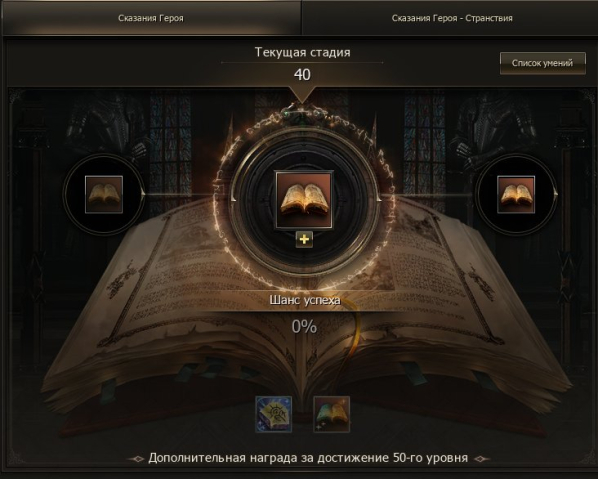
Task: Click arrow on the left stage circle
Action: click(x=143, y=194)
